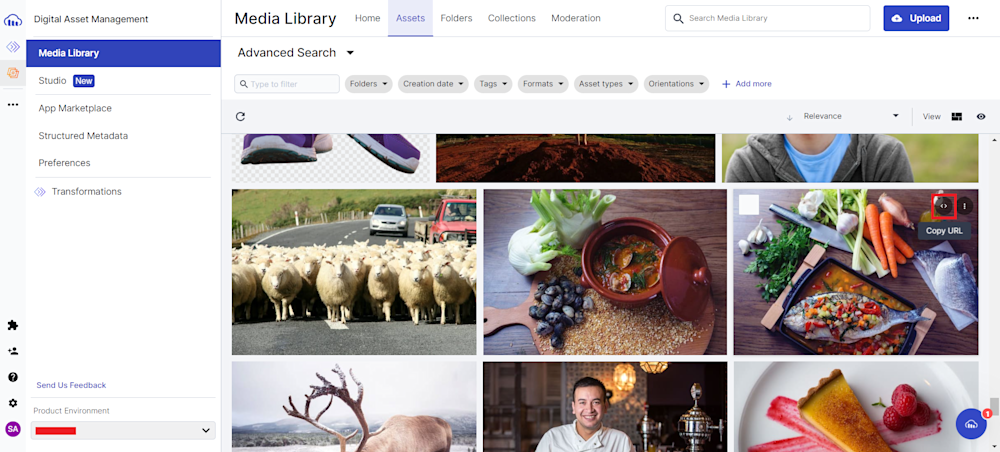
Task: Open the clam stew pot thumbnail
Action: (605, 272)
